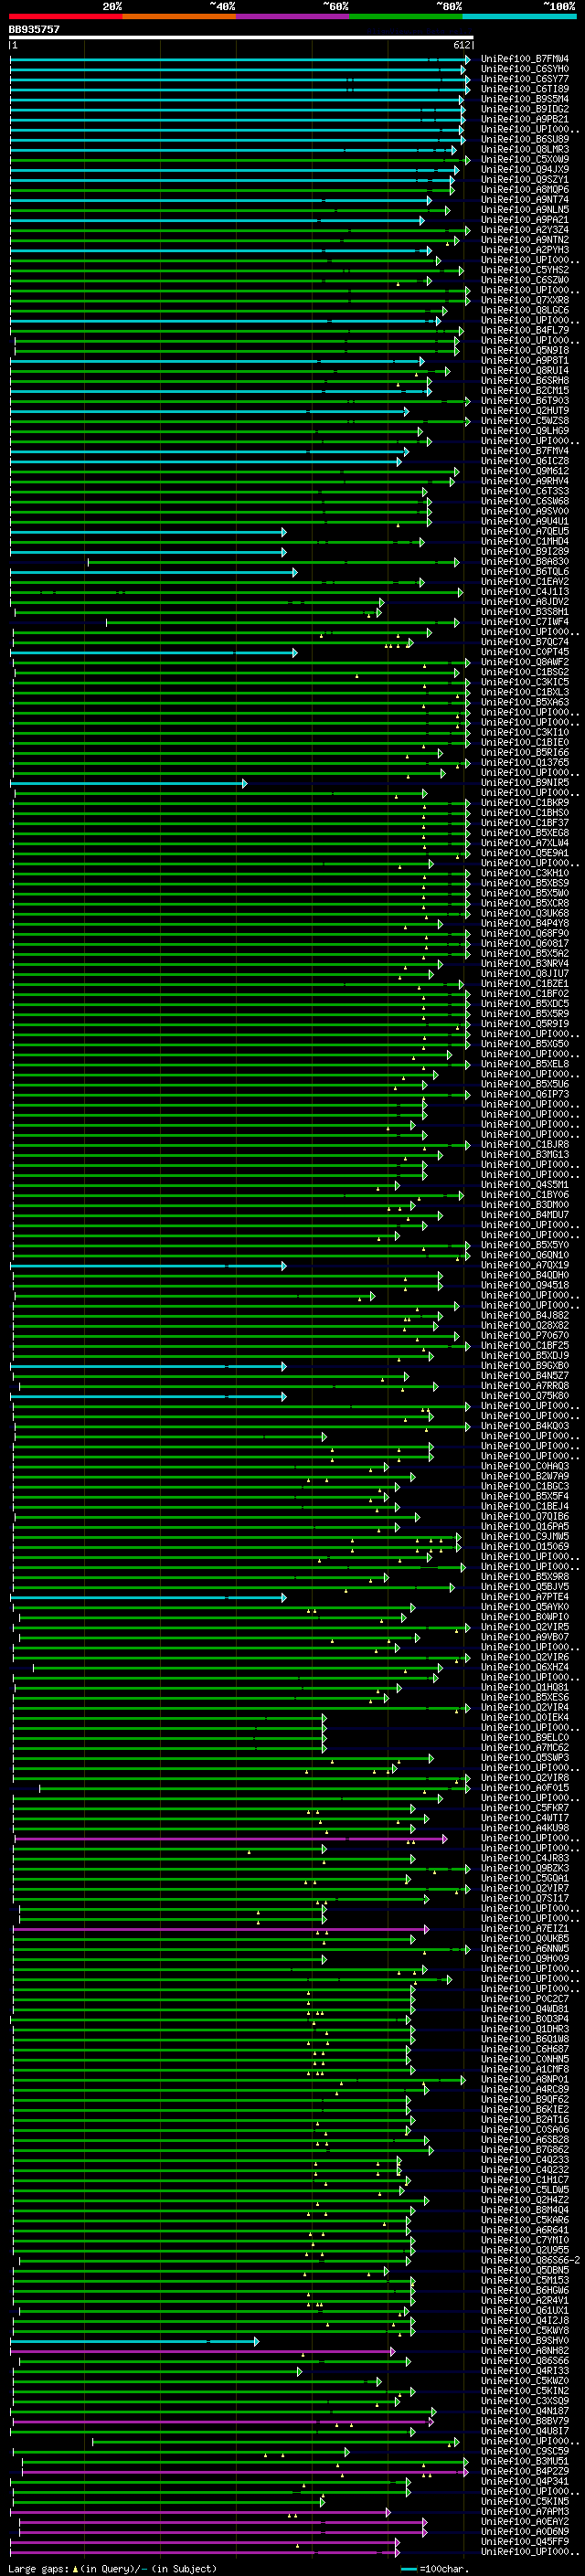Click the UniRef100_Q9M612 label
The width and height of the screenshot is (585, 2576).
525,471
